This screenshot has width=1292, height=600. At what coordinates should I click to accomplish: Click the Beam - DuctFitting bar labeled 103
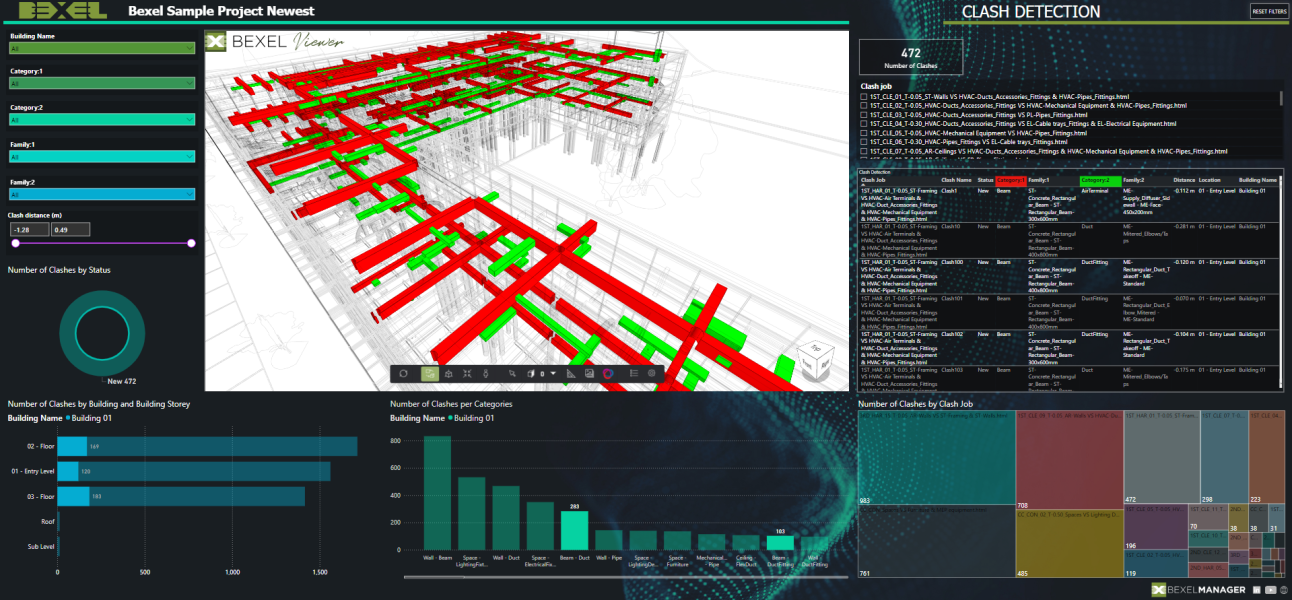(x=780, y=545)
